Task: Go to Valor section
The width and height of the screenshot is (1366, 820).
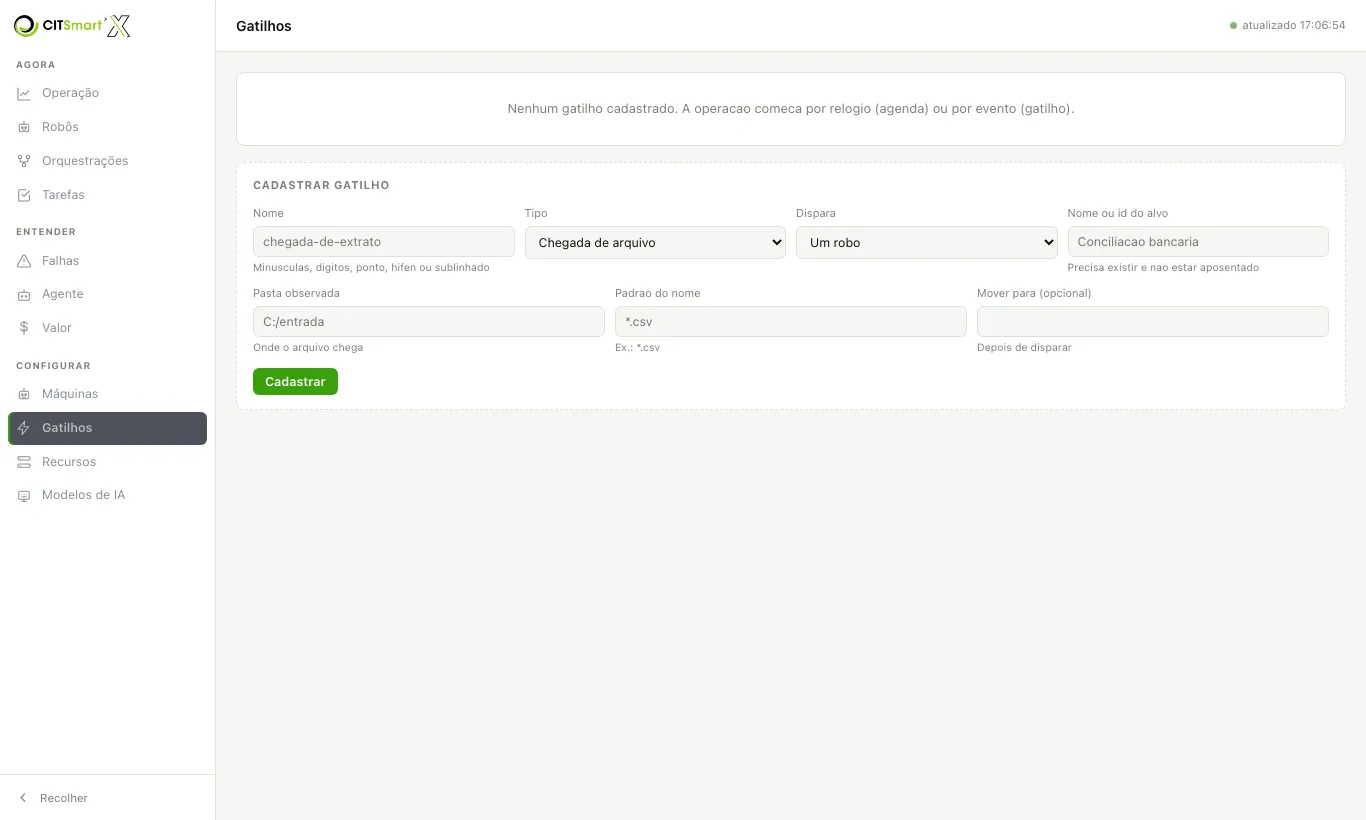Action: click(x=107, y=328)
